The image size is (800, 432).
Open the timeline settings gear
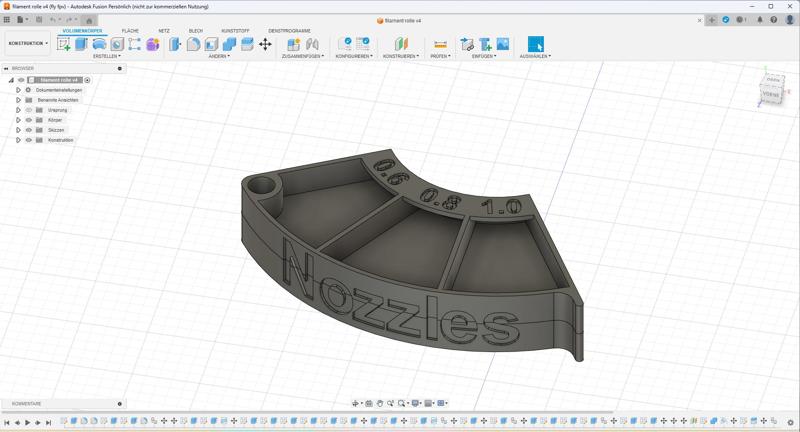coord(790,422)
